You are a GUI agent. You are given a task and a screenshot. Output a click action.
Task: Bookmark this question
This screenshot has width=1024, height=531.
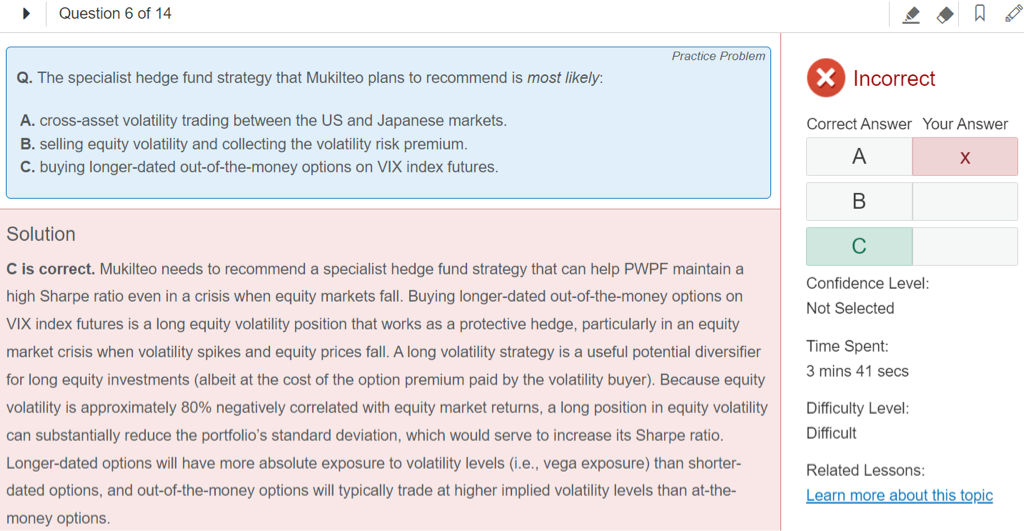[x=979, y=14]
